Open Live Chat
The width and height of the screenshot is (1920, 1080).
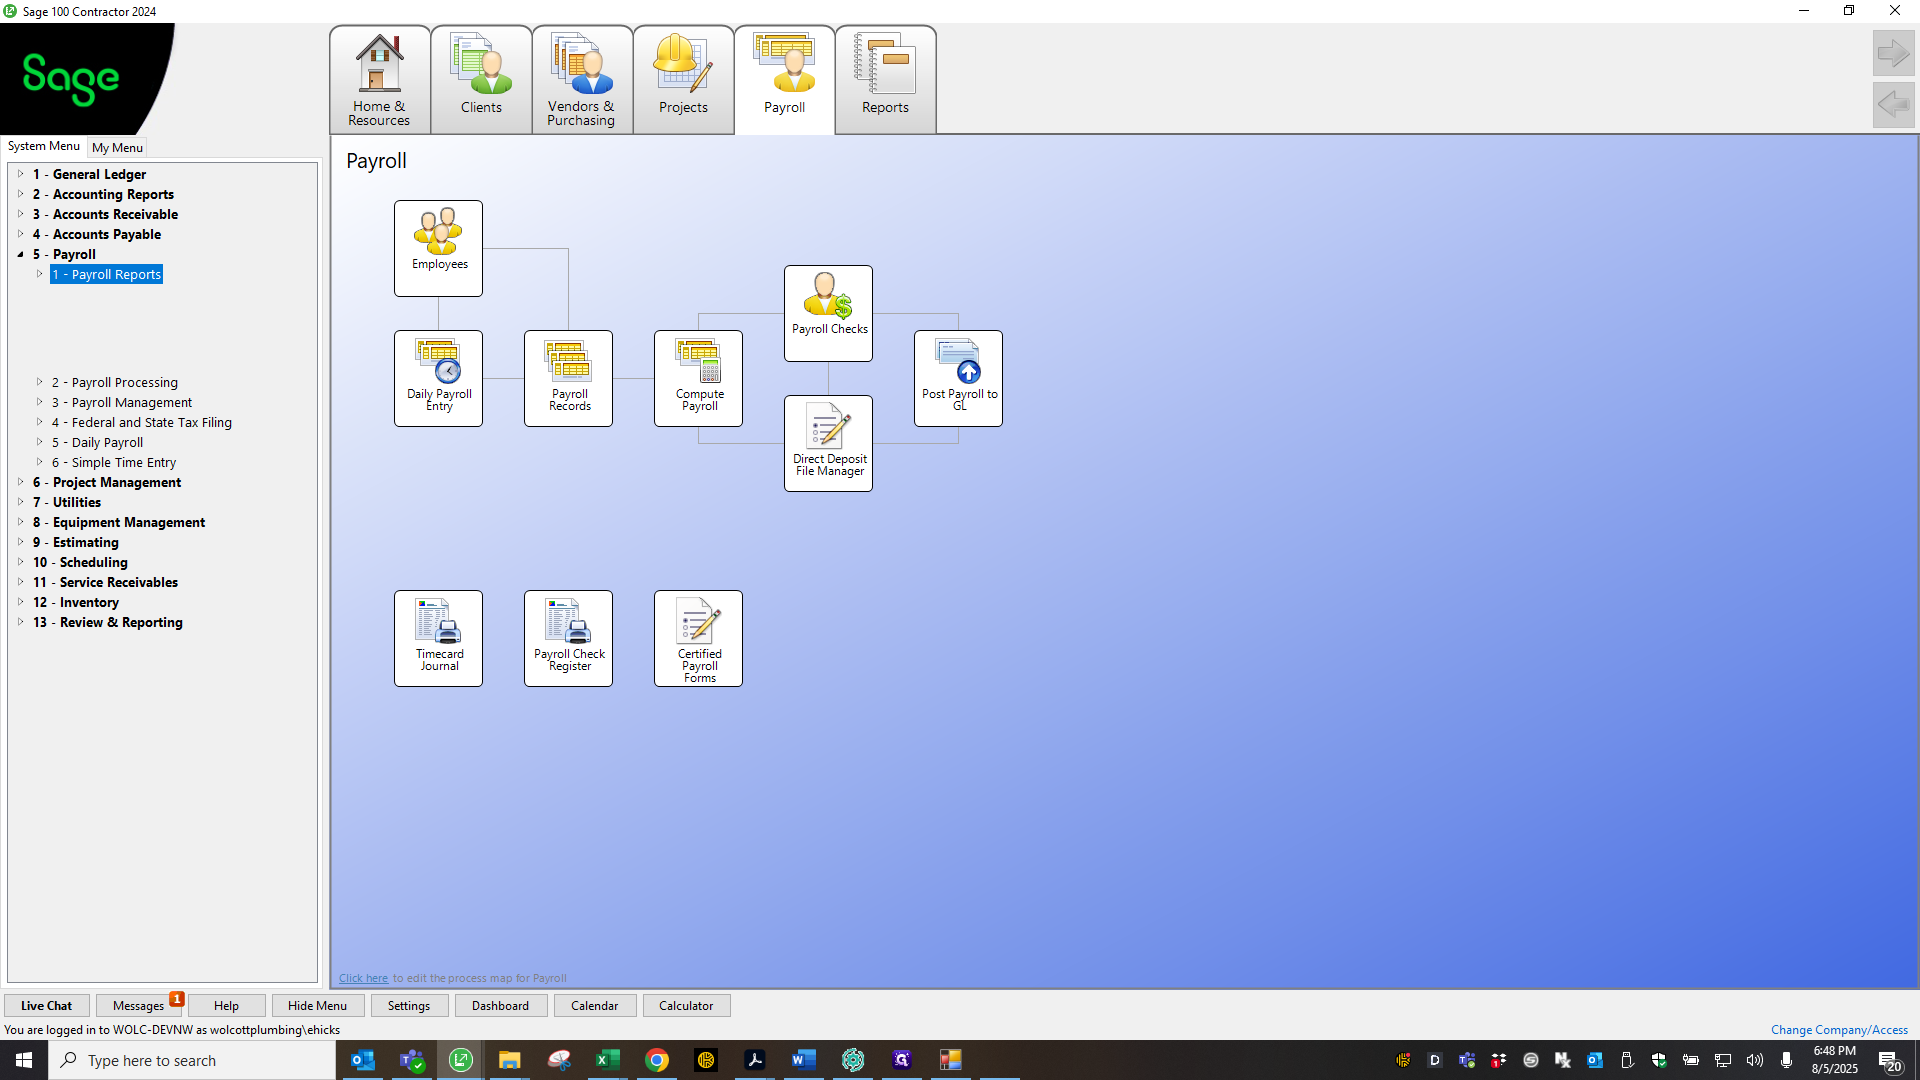coord(46,1006)
